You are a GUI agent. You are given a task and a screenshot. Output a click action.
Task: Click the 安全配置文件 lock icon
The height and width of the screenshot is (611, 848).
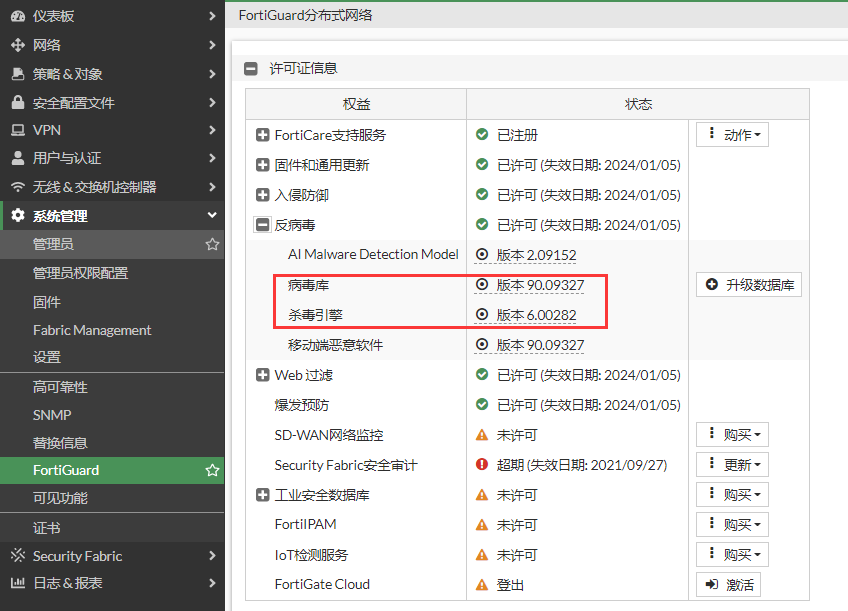(17, 102)
